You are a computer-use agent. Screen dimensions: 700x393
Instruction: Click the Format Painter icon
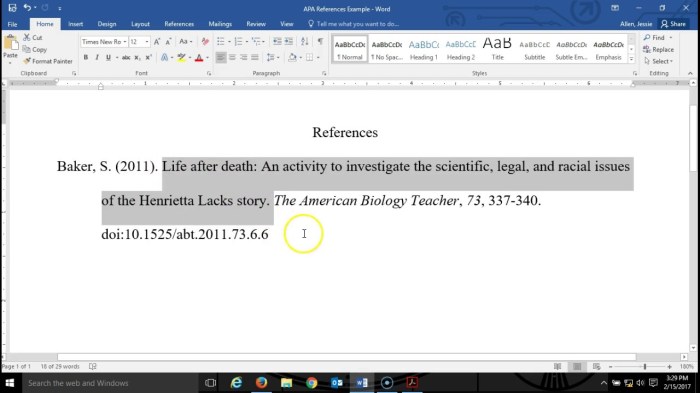pos(27,61)
